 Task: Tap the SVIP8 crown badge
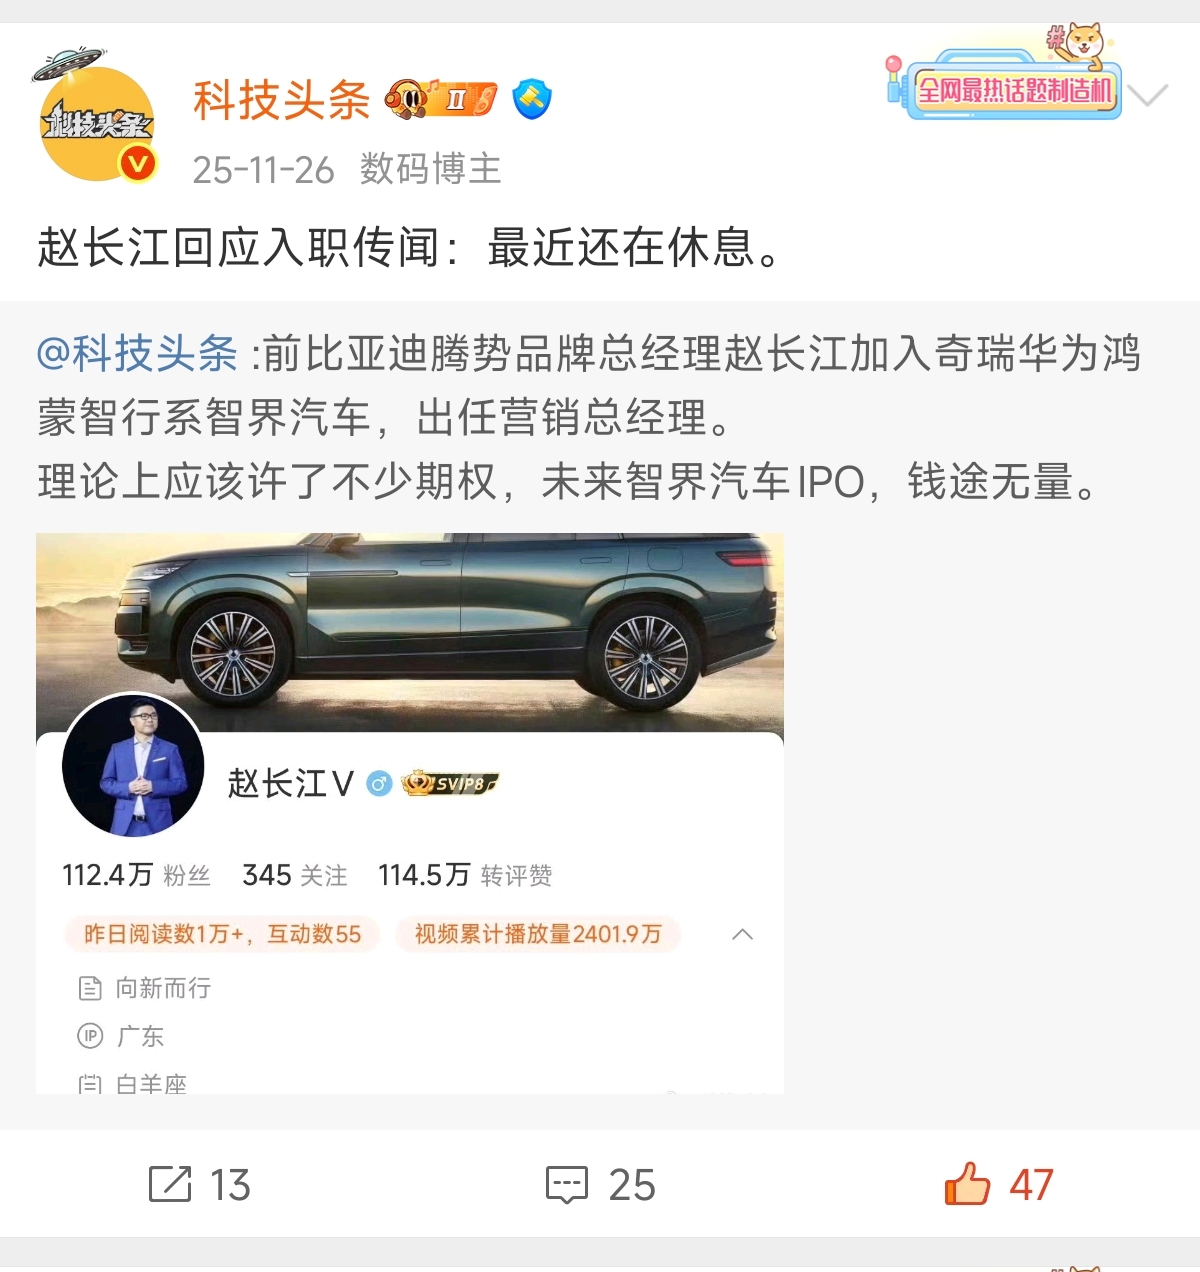coord(449,783)
